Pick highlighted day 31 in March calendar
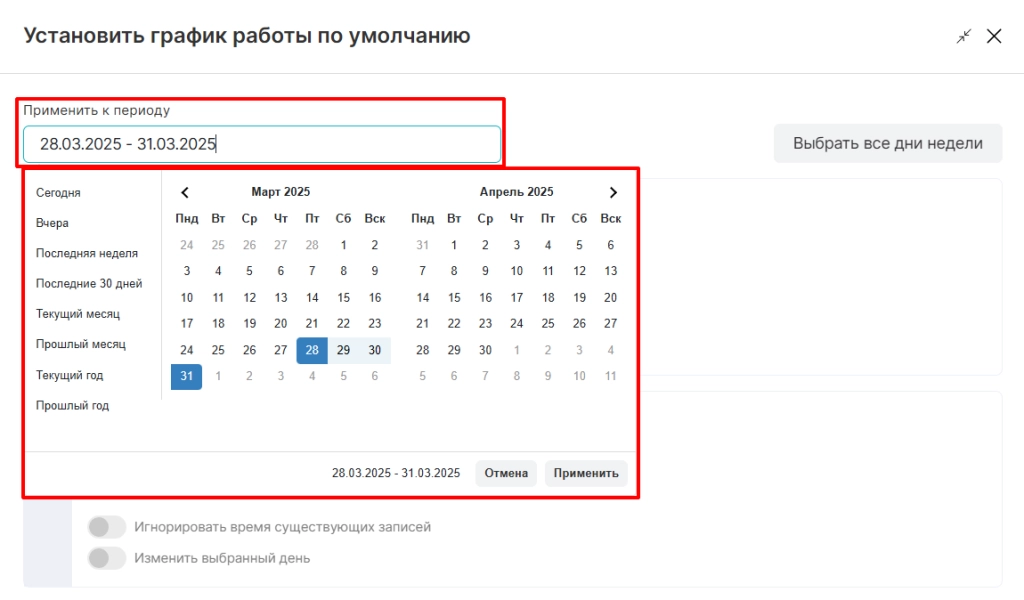1024x600 pixels. (x=187, y=376)
